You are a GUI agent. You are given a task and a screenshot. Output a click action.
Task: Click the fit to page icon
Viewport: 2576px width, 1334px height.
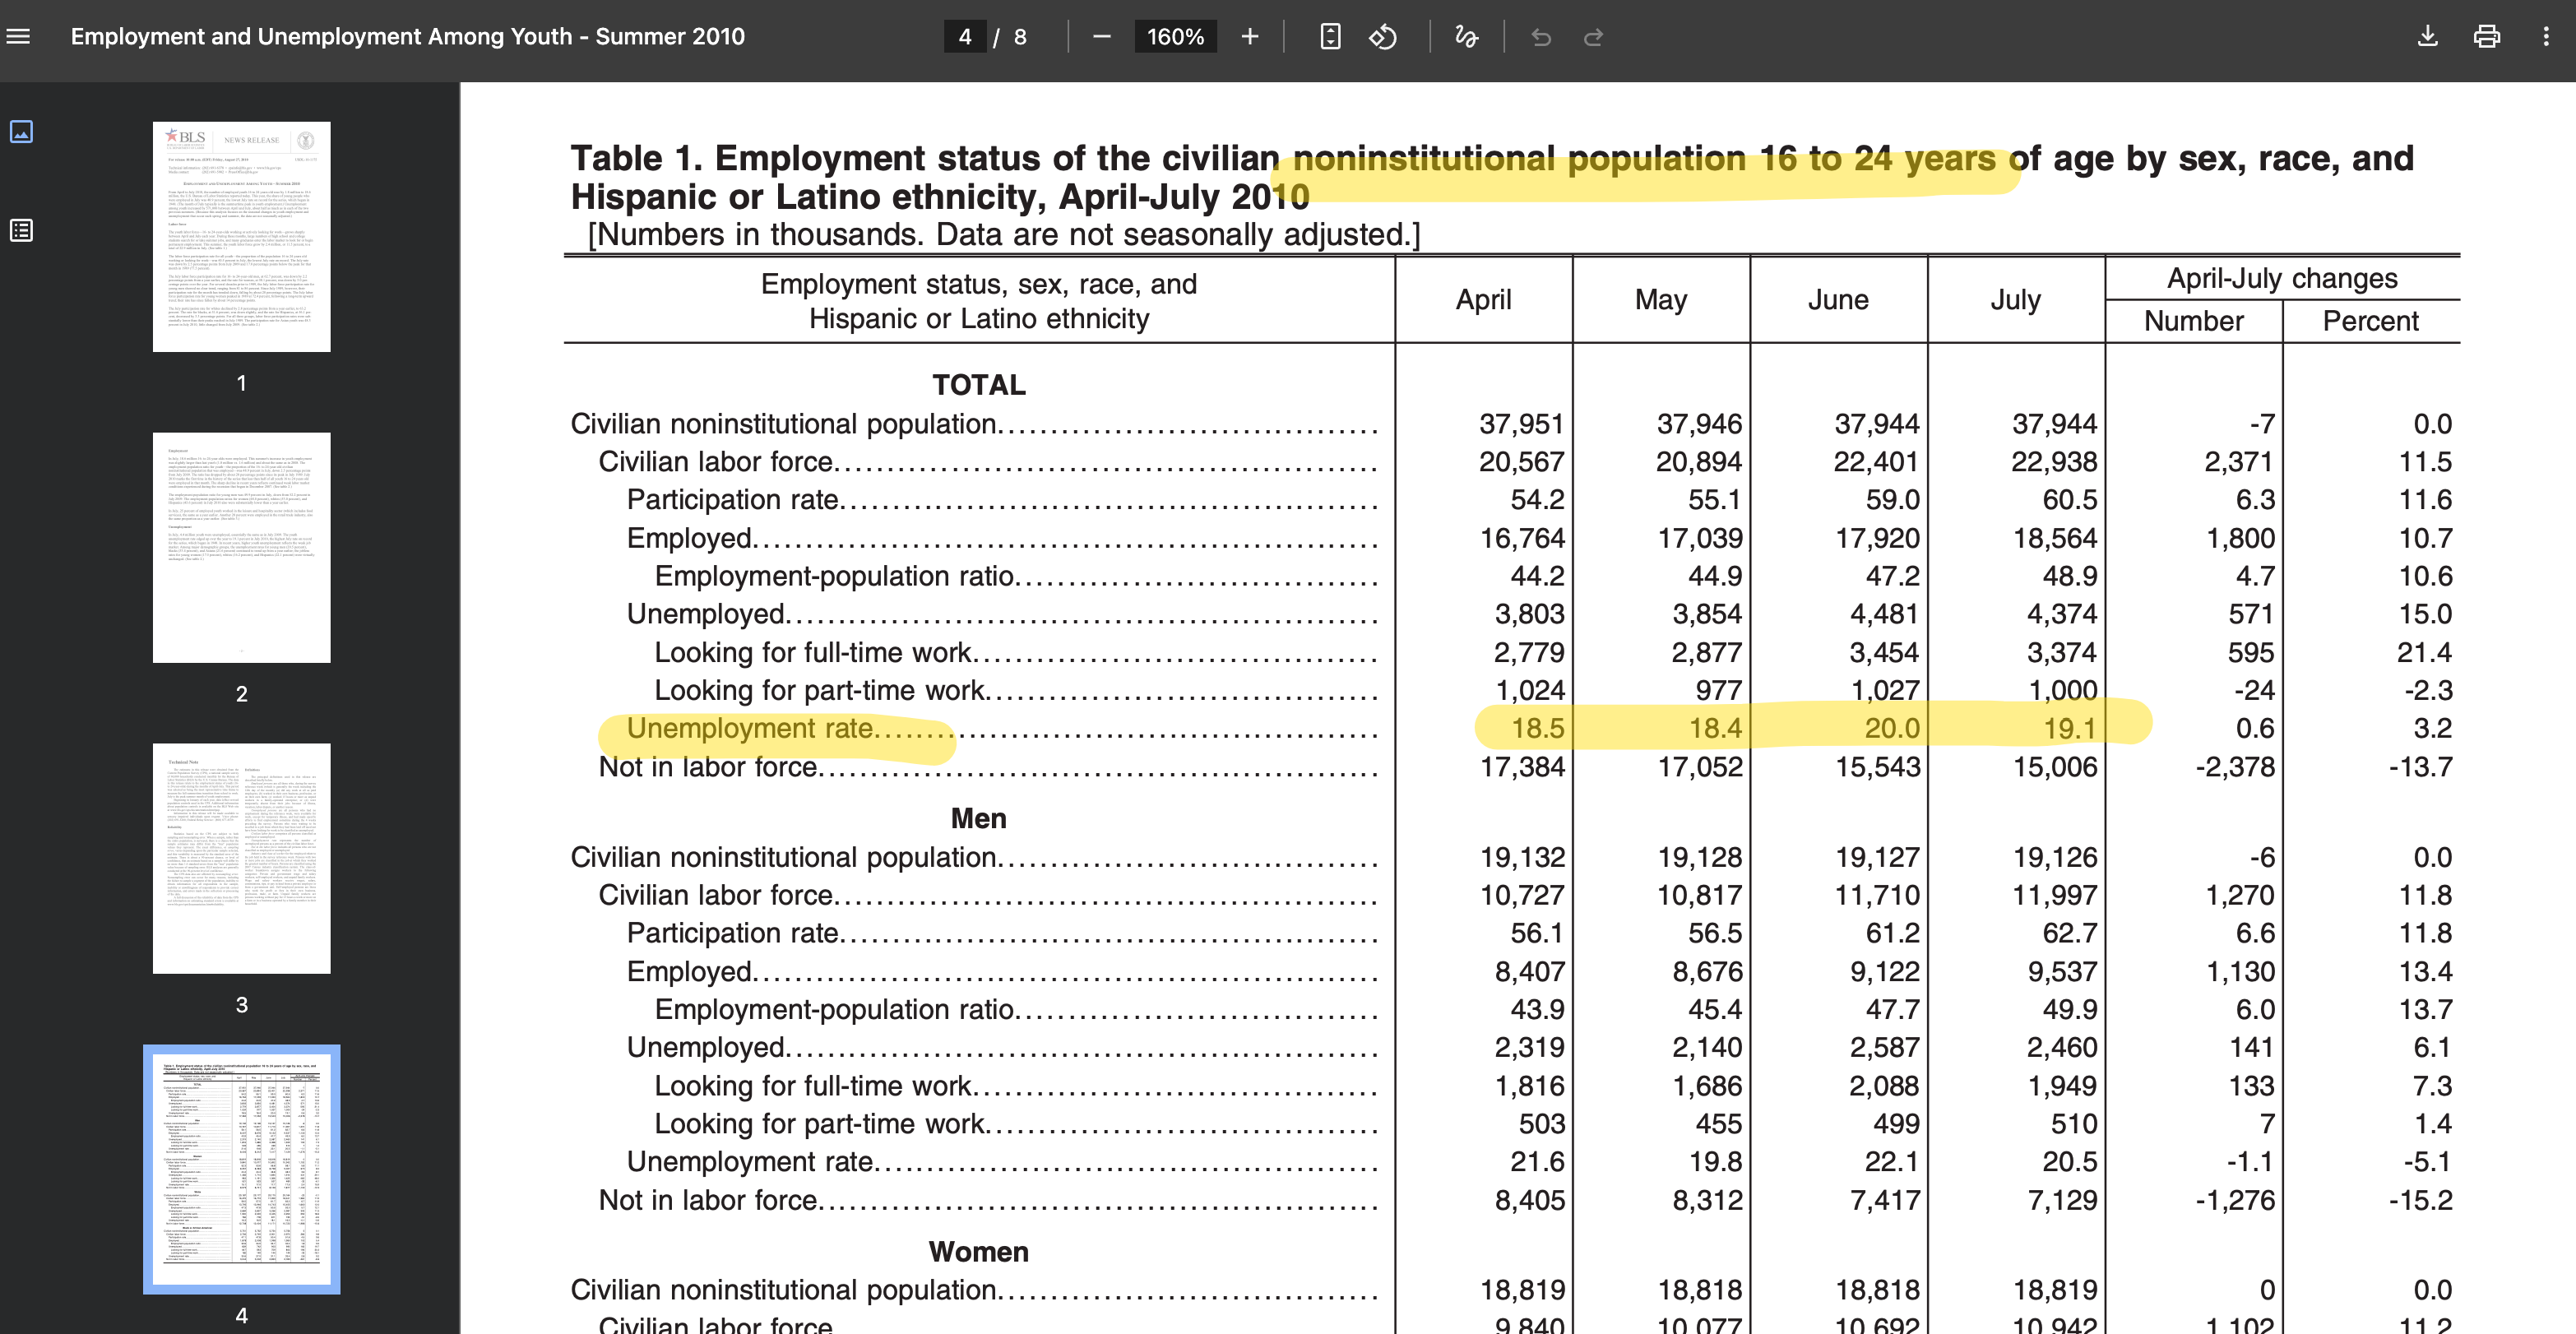[1329, 37]
